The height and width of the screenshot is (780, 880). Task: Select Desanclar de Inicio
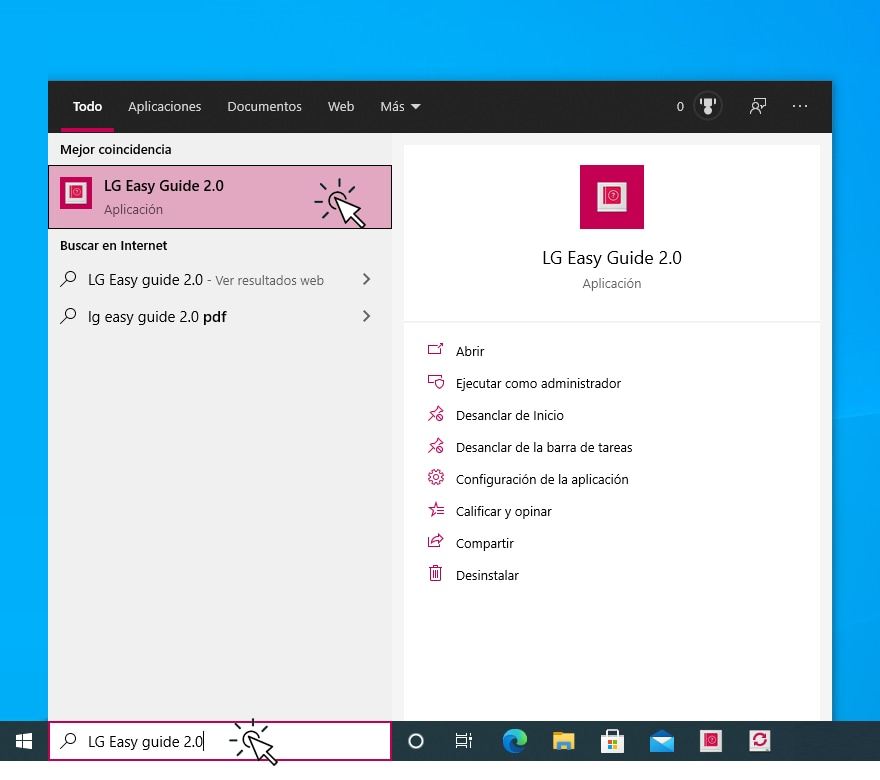pyautogui.click(x=510, y=415)
